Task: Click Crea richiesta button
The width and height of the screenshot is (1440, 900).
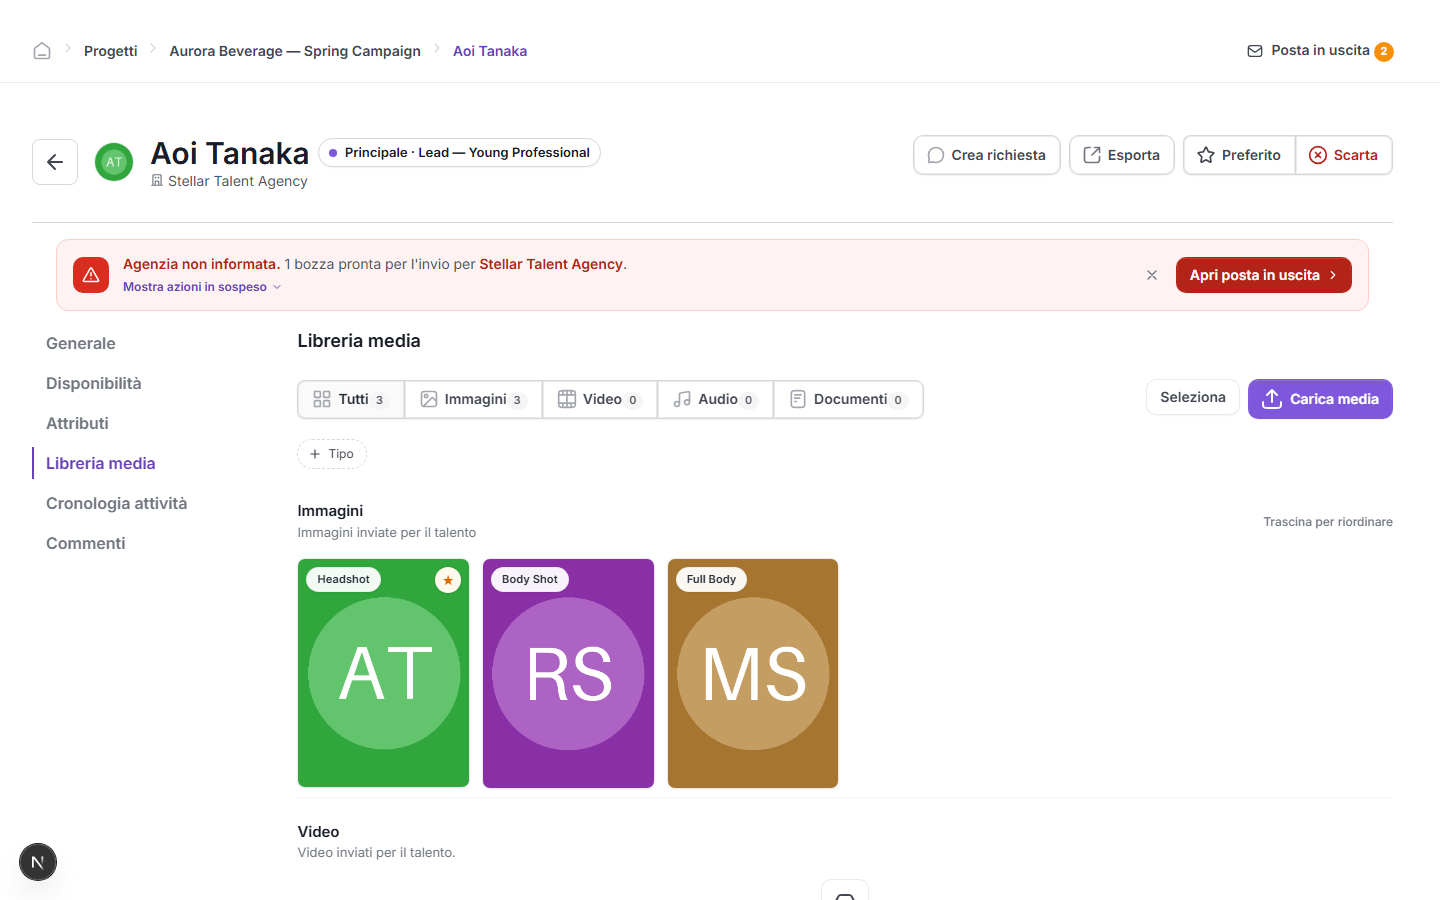Action: tap(986, 155)
